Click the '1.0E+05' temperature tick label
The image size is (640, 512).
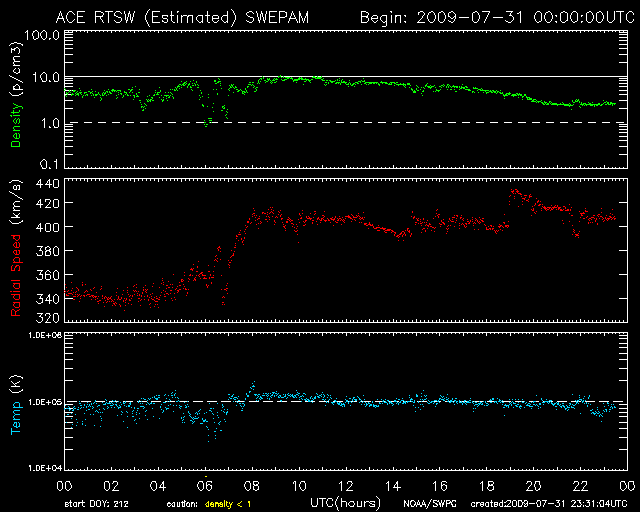(45, 402)
